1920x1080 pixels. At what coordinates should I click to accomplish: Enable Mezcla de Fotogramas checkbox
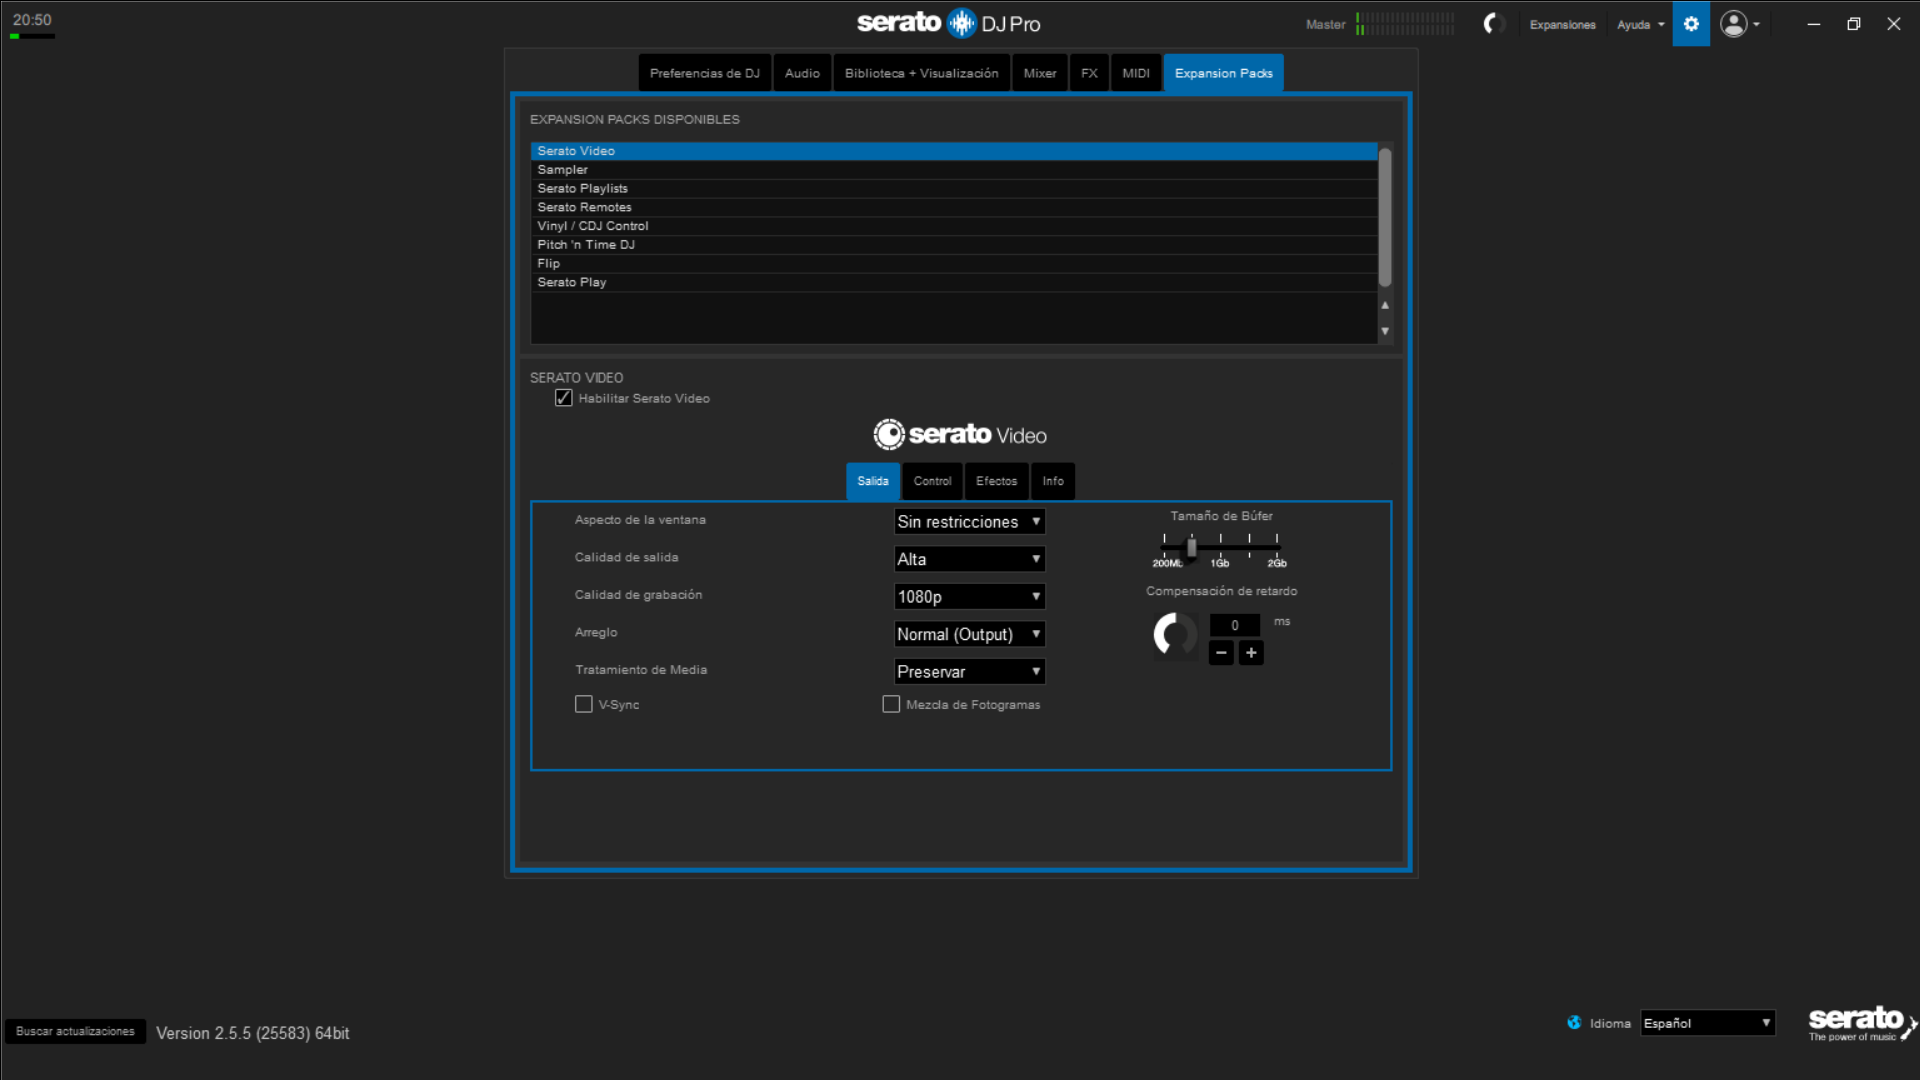coord(891,704)
